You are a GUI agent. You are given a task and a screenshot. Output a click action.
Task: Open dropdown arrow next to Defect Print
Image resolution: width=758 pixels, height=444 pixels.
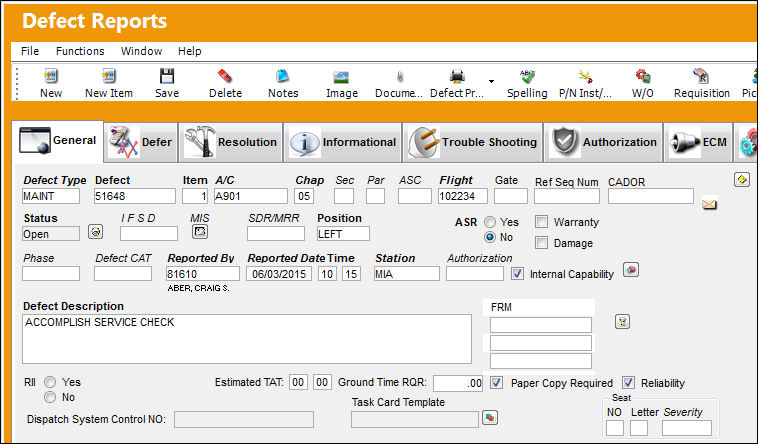[x=491, y=81]
